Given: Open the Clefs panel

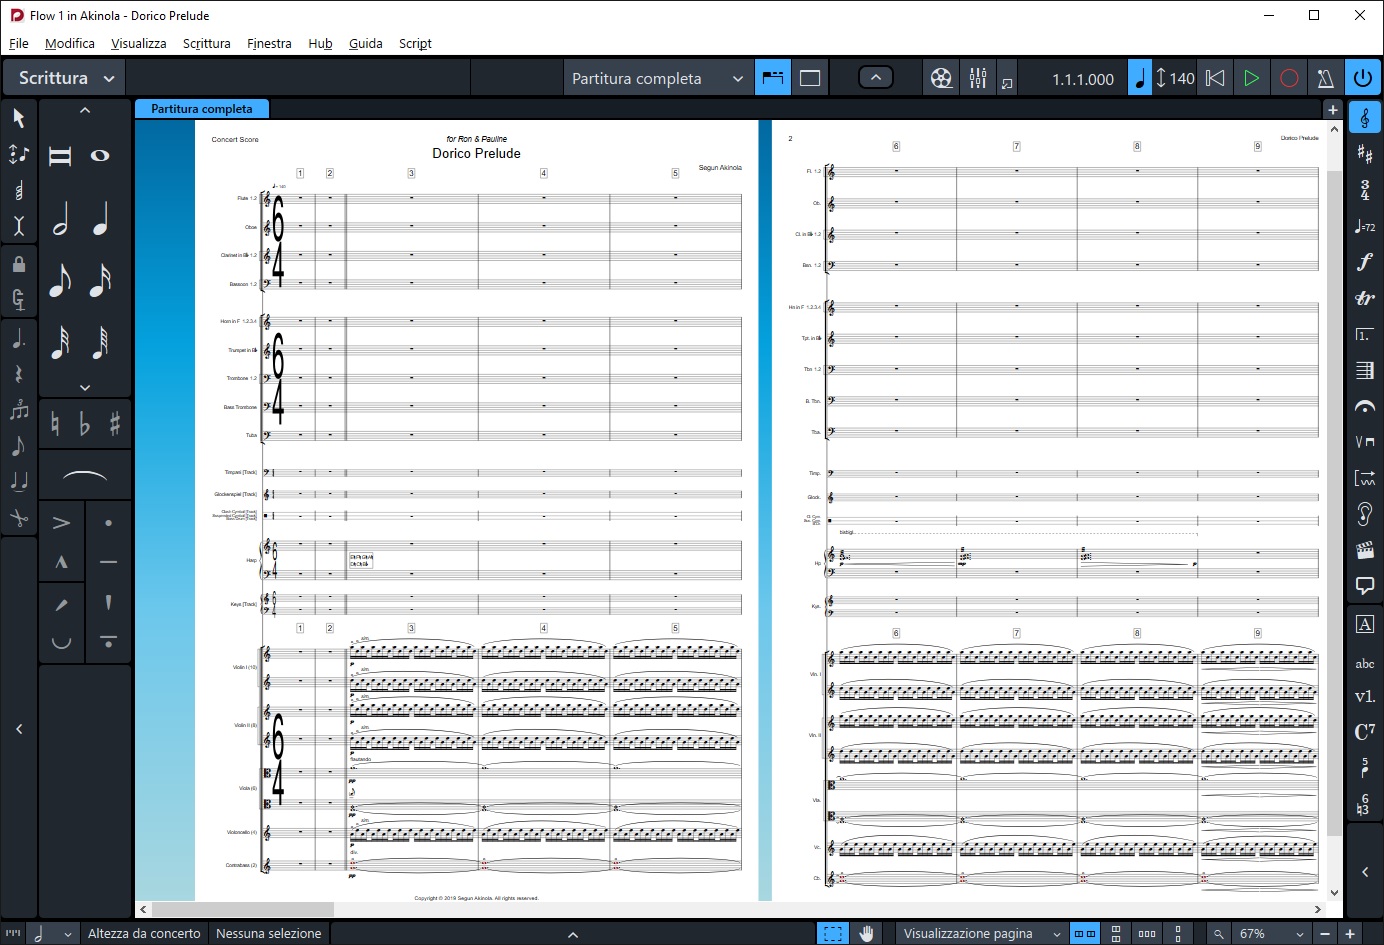Looking at the screenshot, I should tap(1365, 118).
